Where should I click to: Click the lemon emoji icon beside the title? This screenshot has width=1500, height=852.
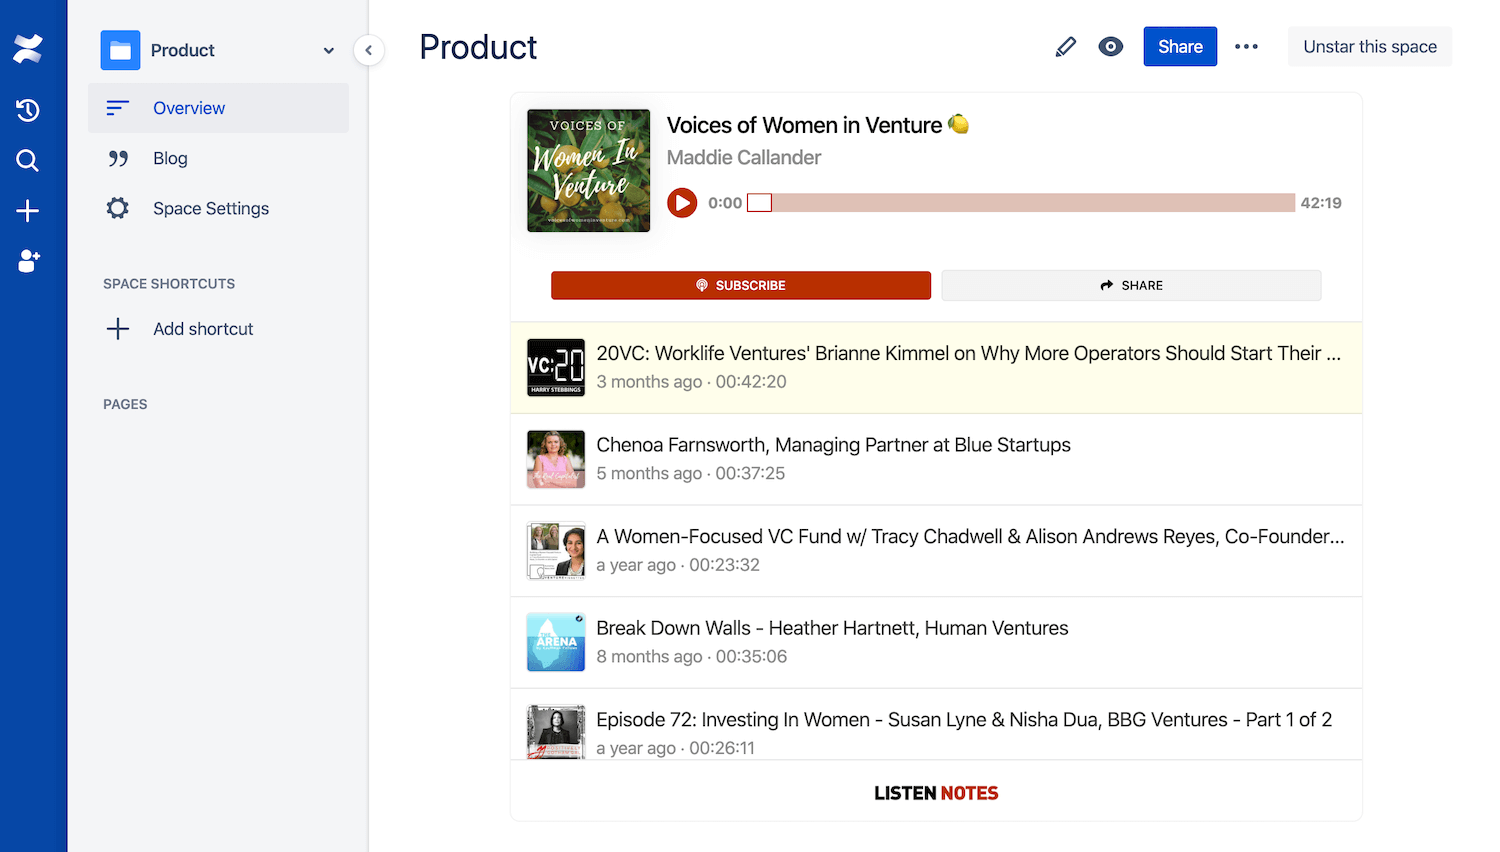(x=959, y=124)
